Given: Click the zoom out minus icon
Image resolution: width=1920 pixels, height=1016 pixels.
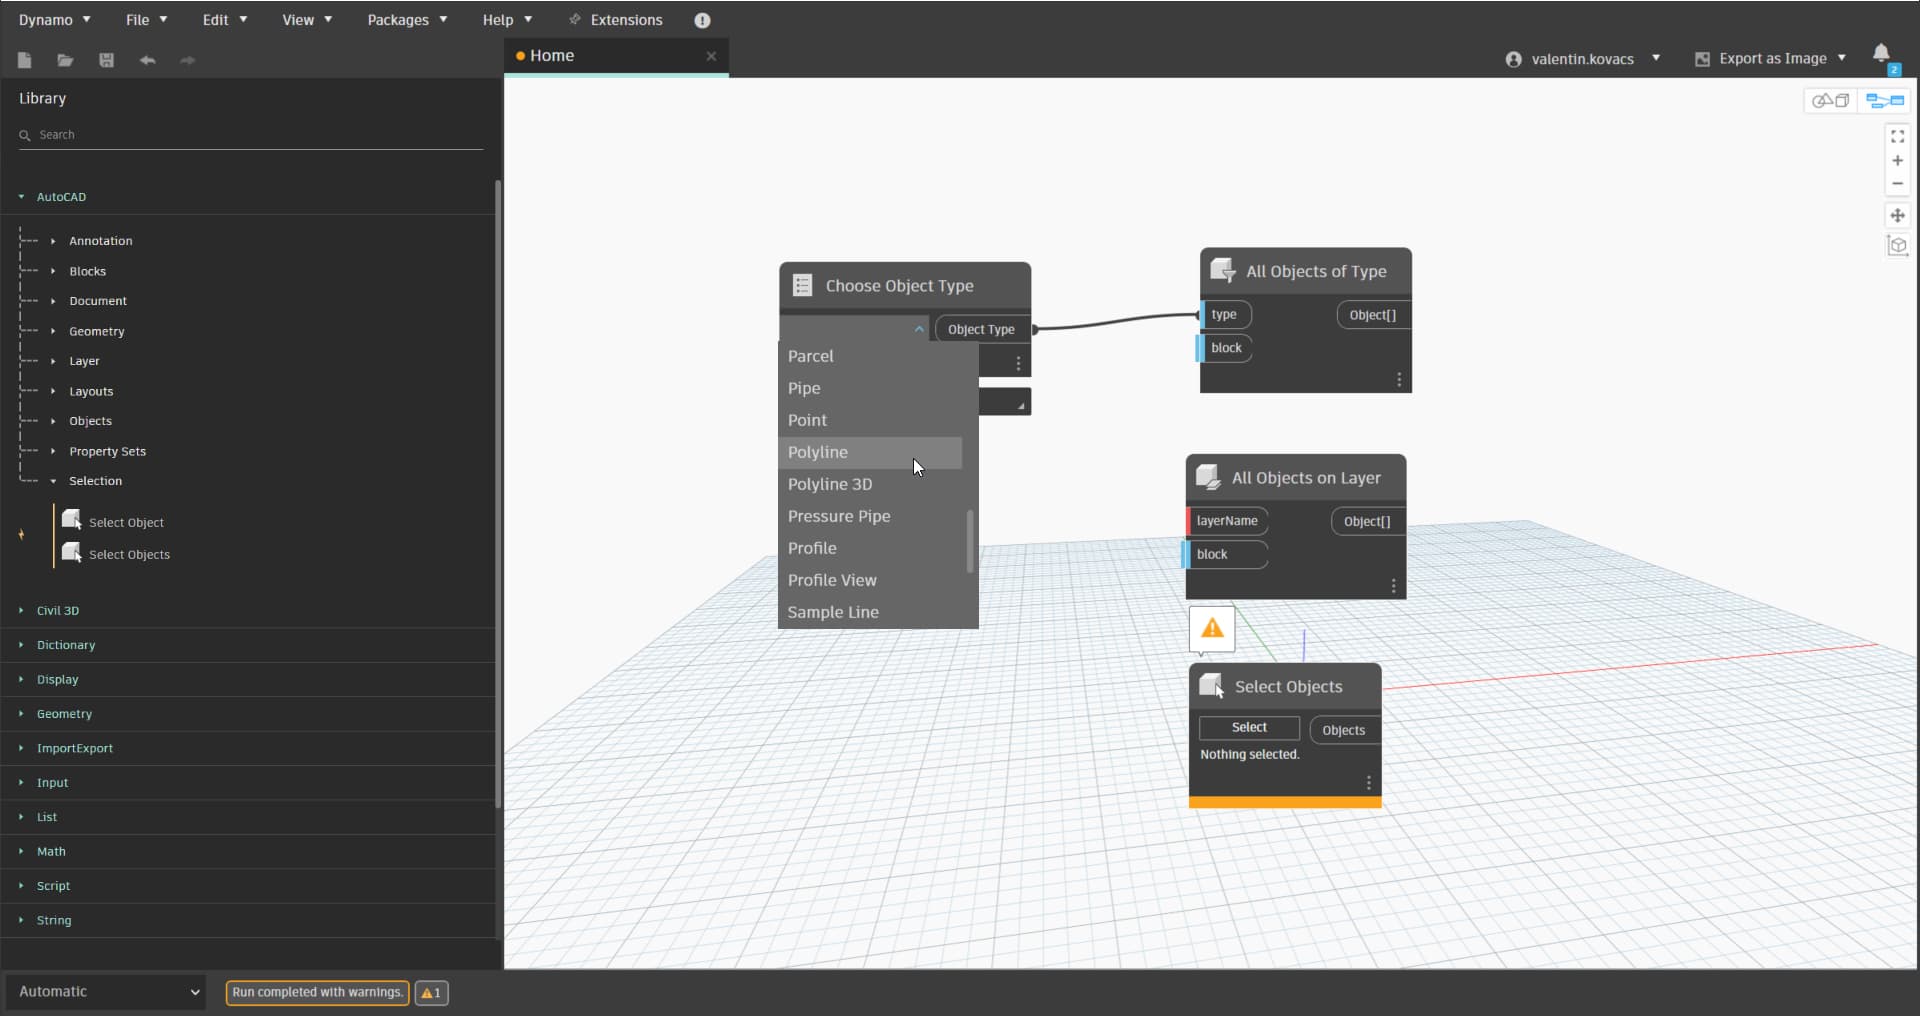Looking at the screenshot, I should click(1897, 184).
